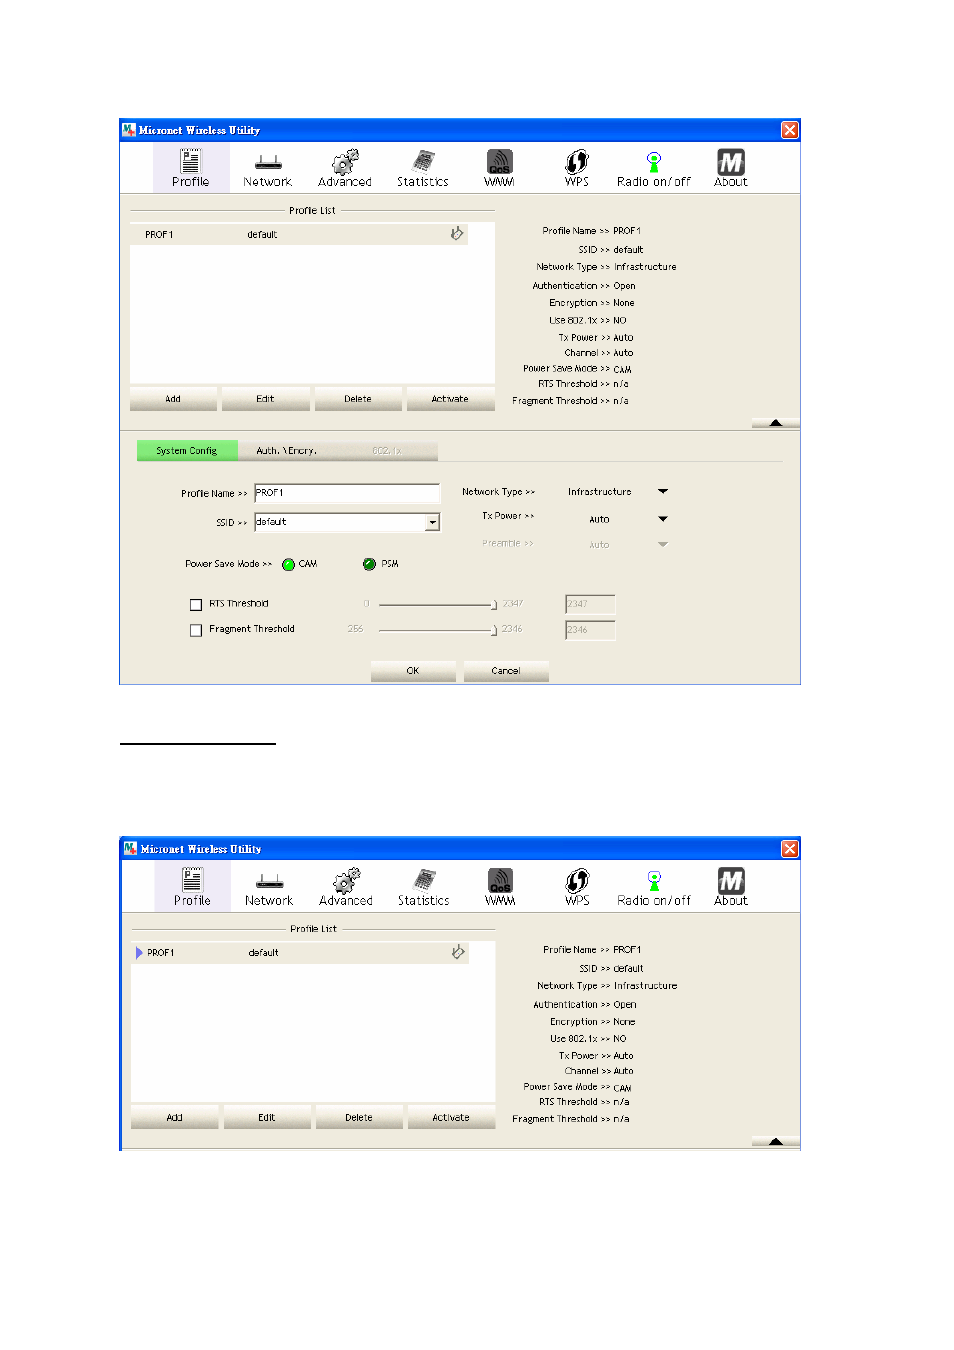Click "Use 802.1x >> NO" info, upper window
Image resolution: width=954 pixels, height=1350 pixels.
tap(588, 321)
